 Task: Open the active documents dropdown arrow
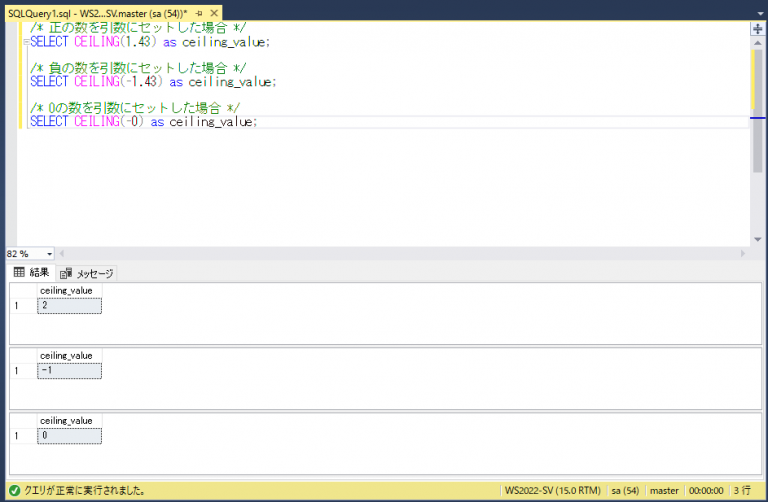pos(760,14)
